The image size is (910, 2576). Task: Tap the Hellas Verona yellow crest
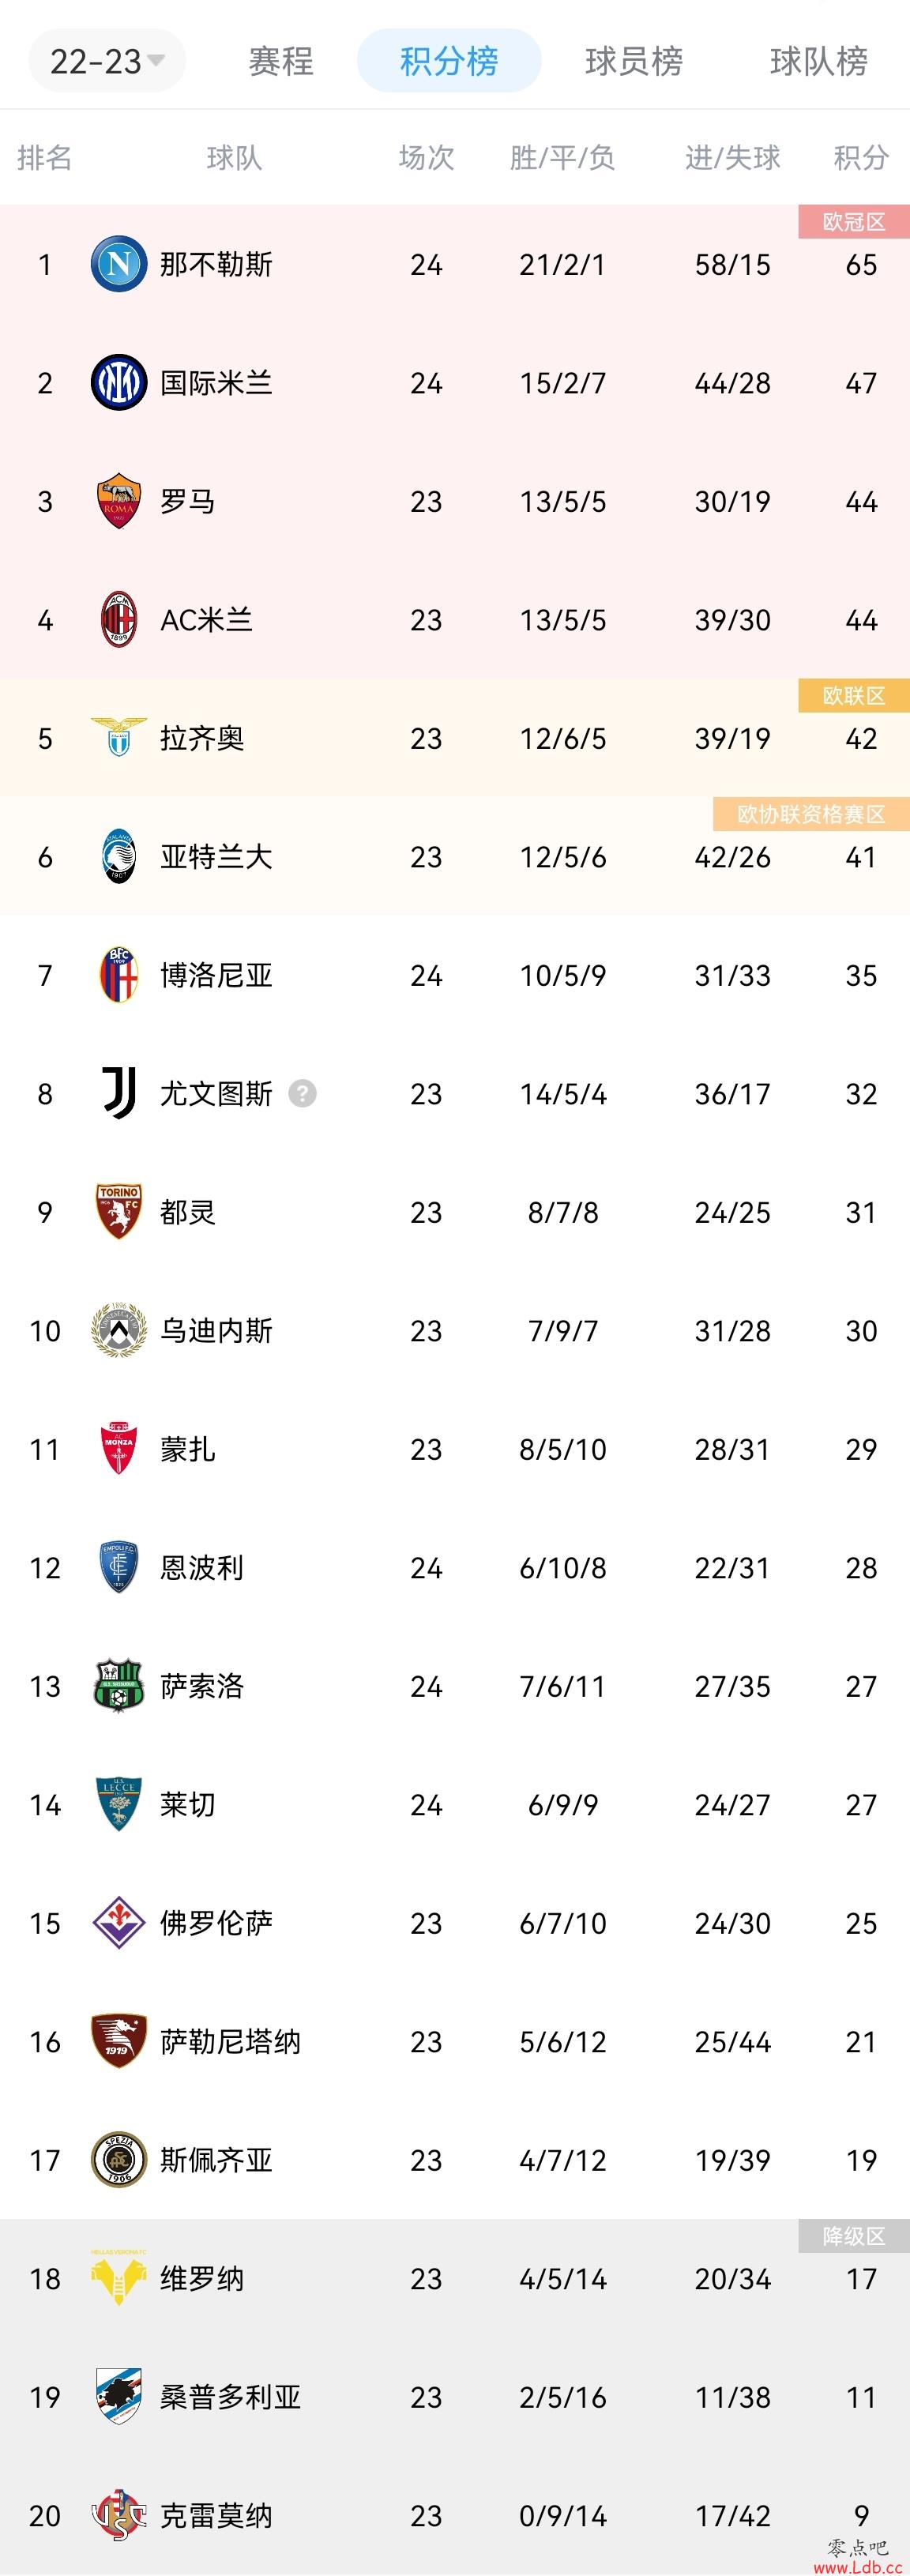point(118,2278)
